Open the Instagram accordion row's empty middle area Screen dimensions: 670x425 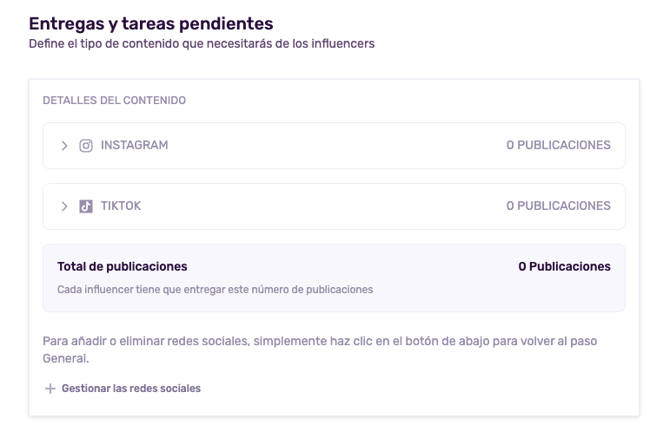330,145
